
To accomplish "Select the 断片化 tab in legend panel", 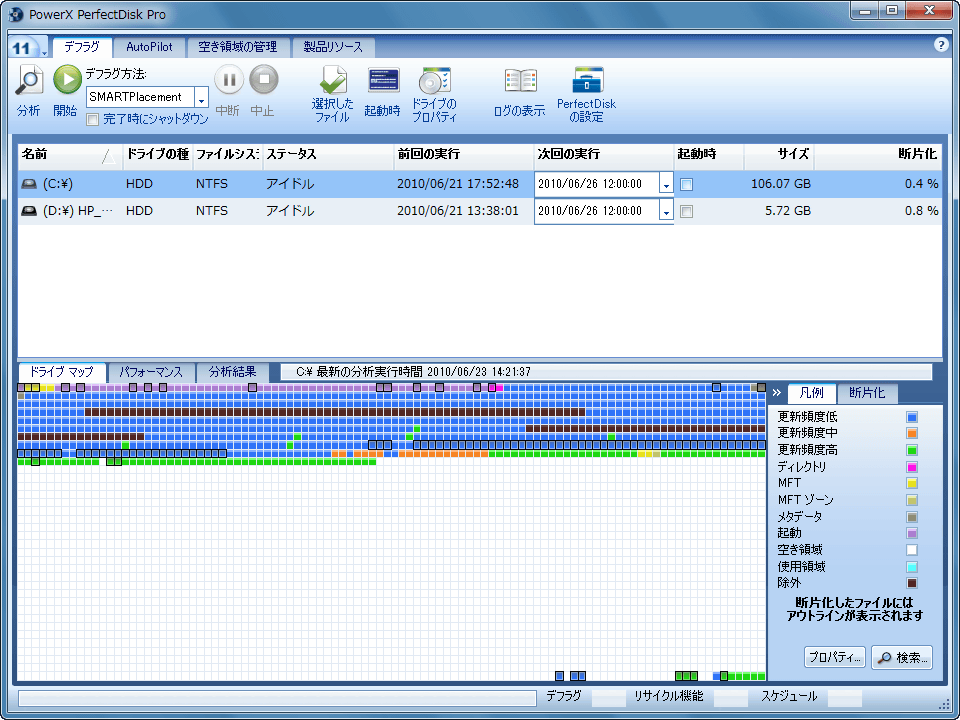I will pyautogui.click(x=867, y=393).
